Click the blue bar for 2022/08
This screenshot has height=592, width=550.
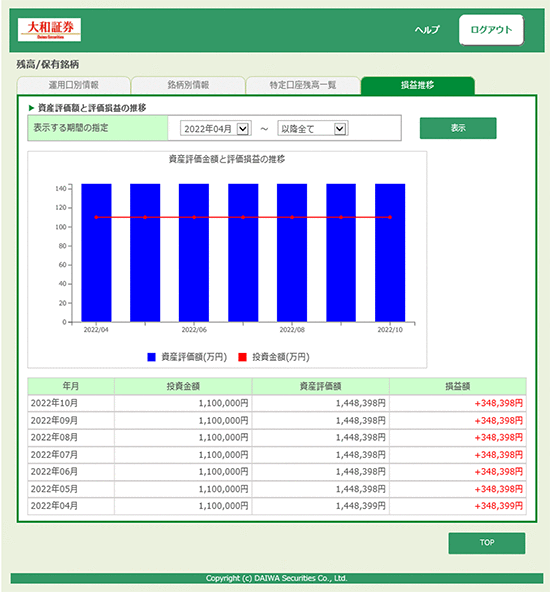click(x=292, y=253)
